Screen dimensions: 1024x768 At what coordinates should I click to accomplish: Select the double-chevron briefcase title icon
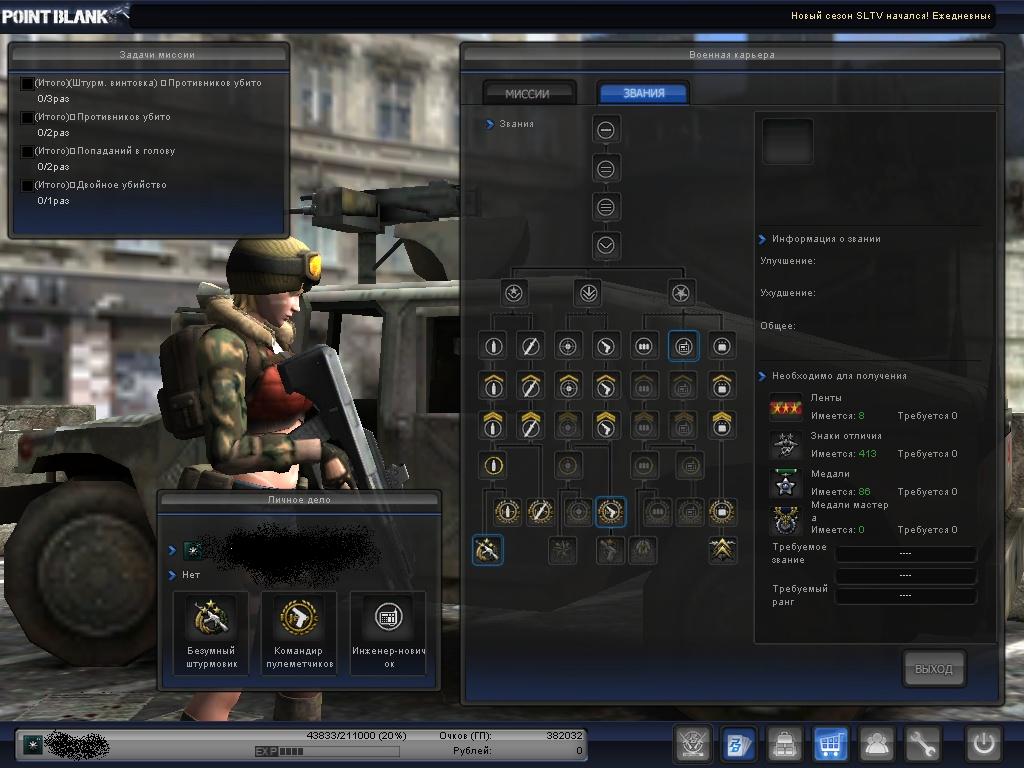pyautogui.click(x=722, y=424)
